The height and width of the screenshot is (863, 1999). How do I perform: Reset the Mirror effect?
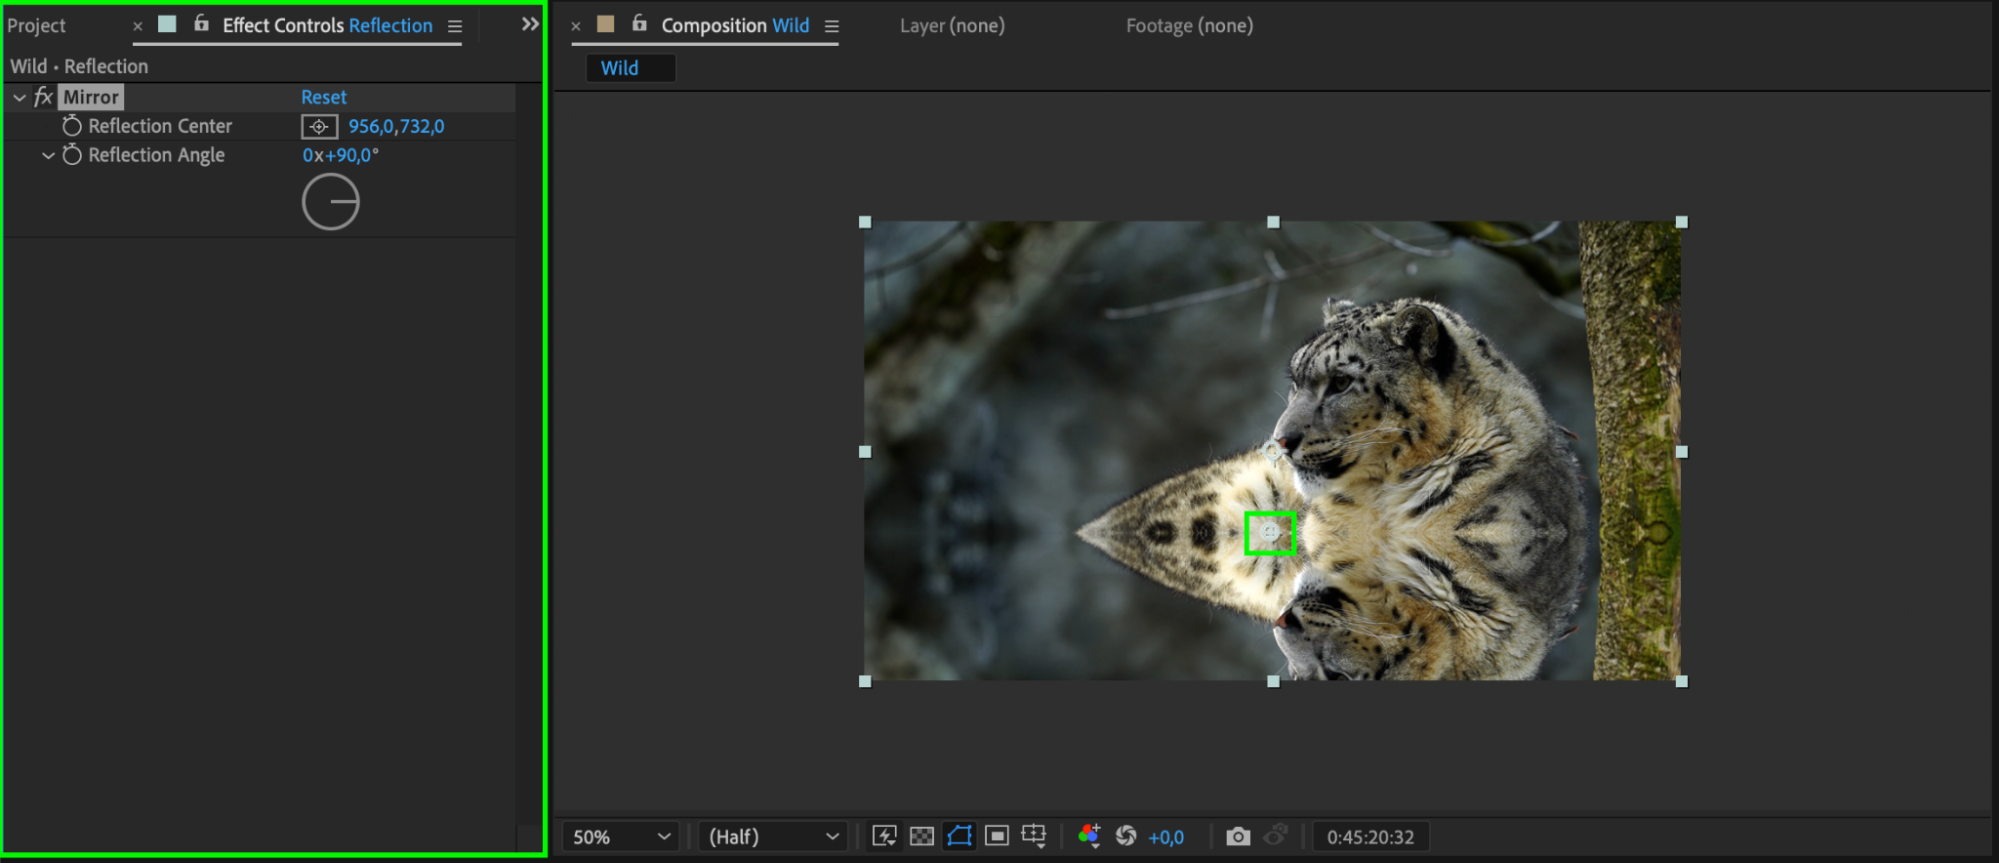pyautogui.click(x=323, y=97)
